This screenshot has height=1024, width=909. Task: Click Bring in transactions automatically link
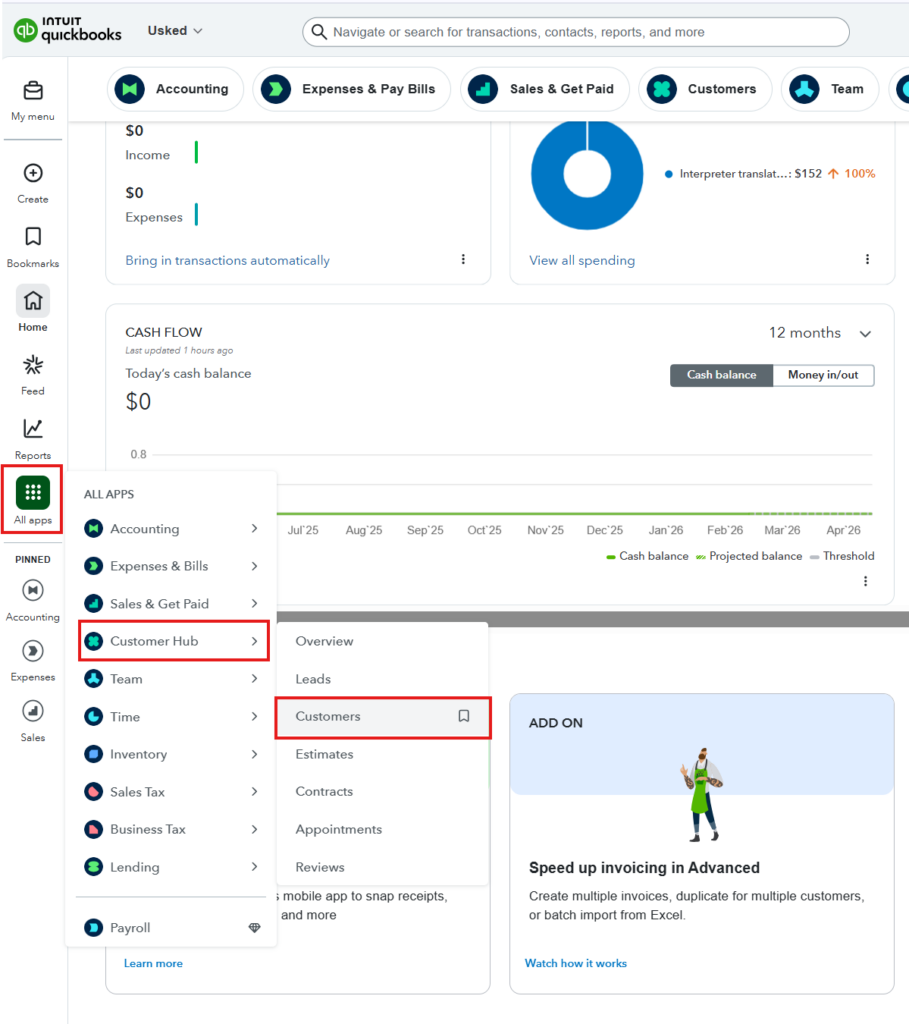[227, 260]
